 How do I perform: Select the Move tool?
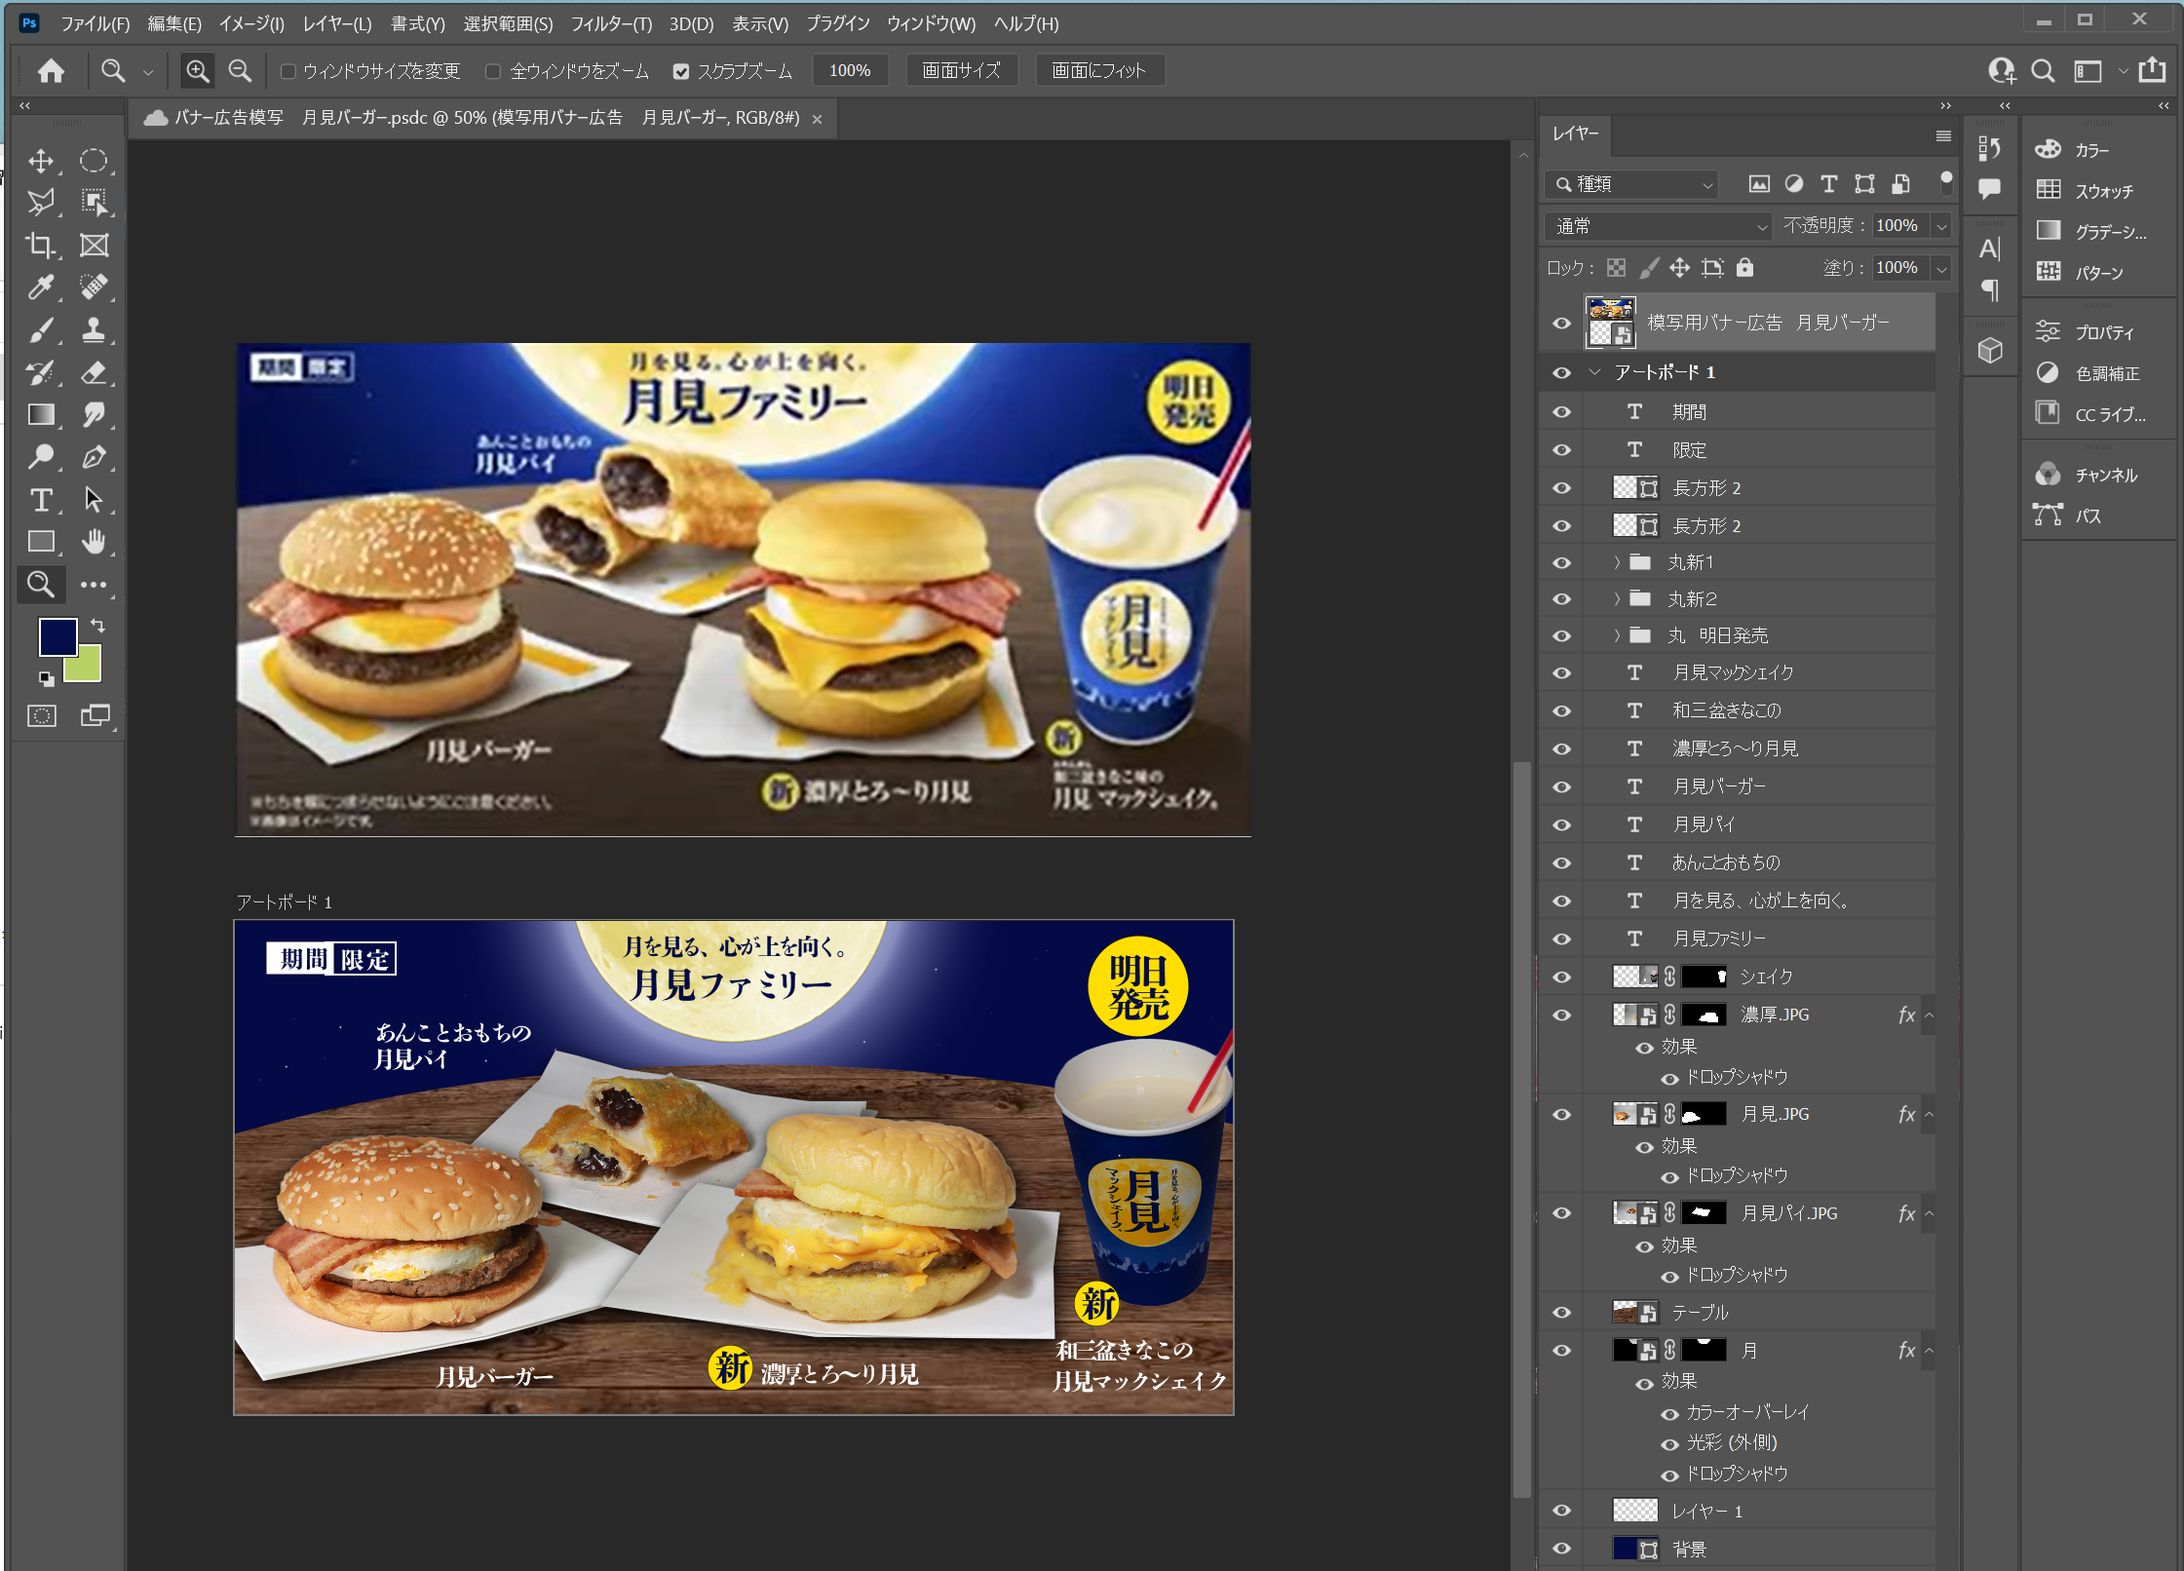(x=41, y=161)
